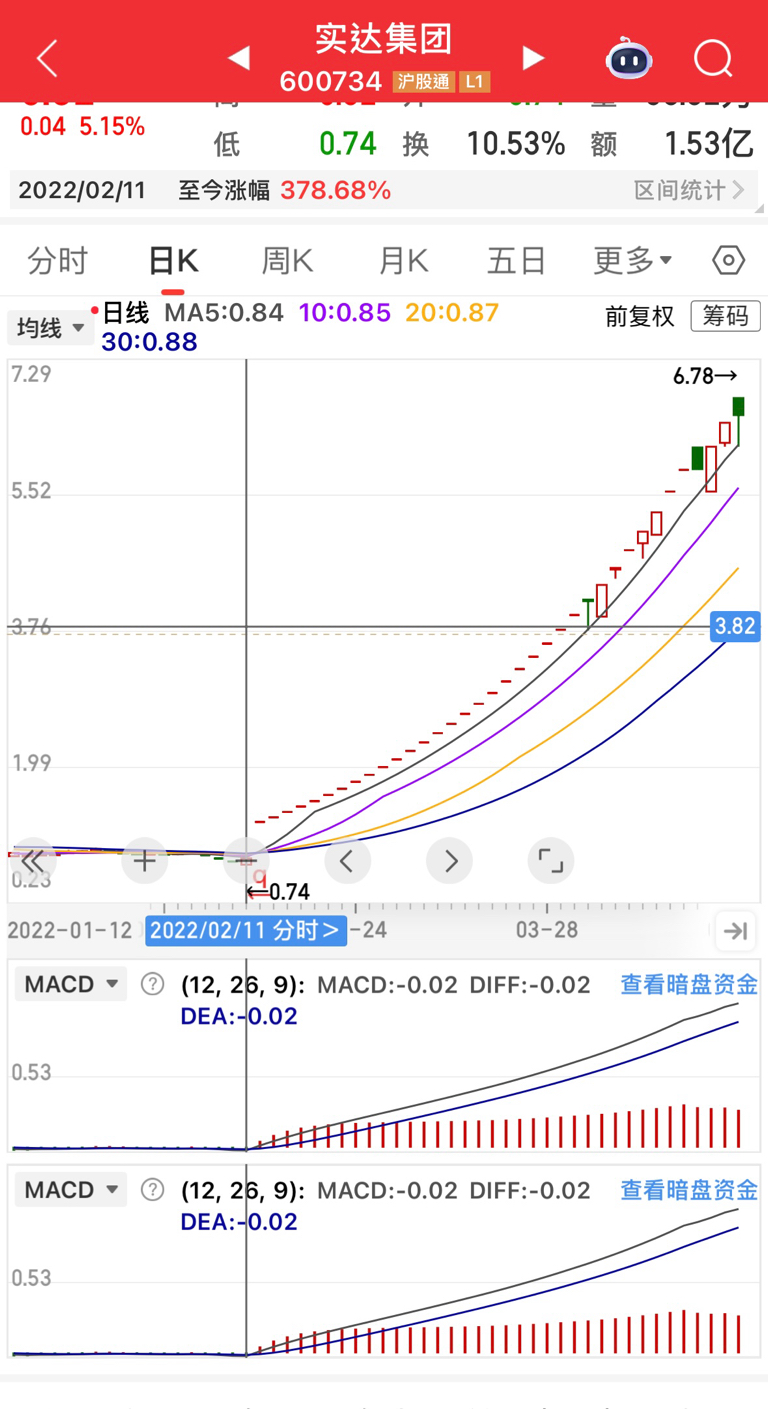Tap 至今涨幅 378.68% value
The image size is (769, 1409).
(335, 190)
